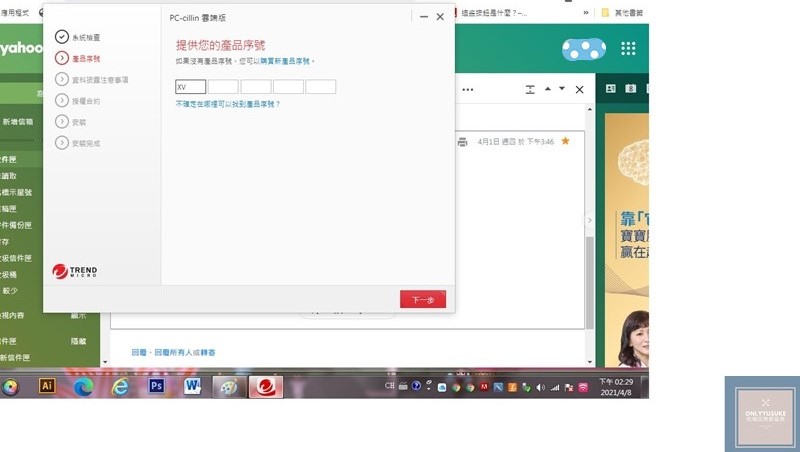
Task: Open Photoshop from the taskbar
Action: click(156, 386)
